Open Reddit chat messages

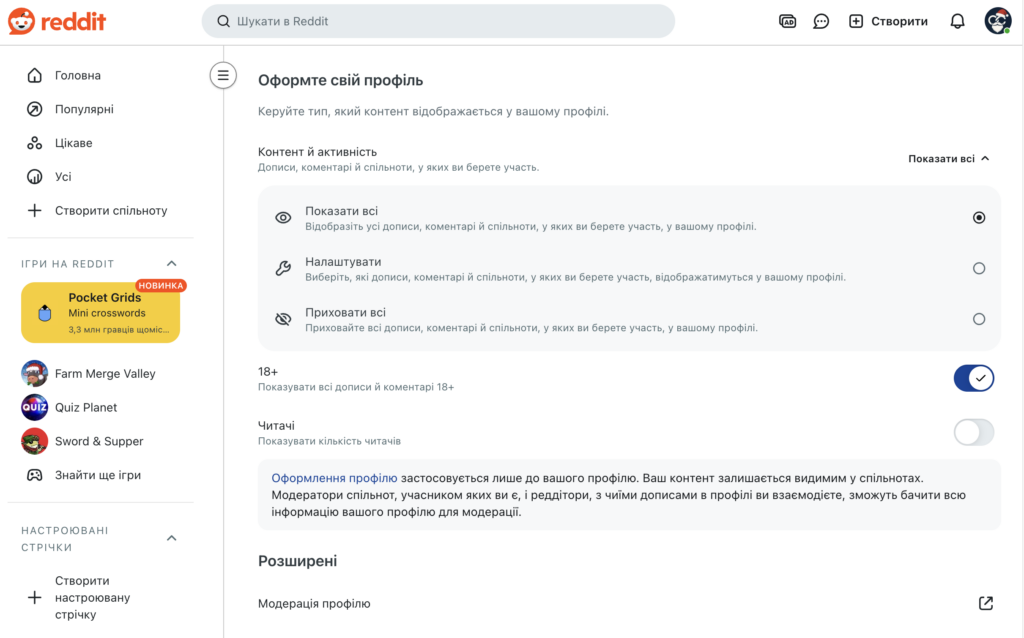(x=821, y=20)
